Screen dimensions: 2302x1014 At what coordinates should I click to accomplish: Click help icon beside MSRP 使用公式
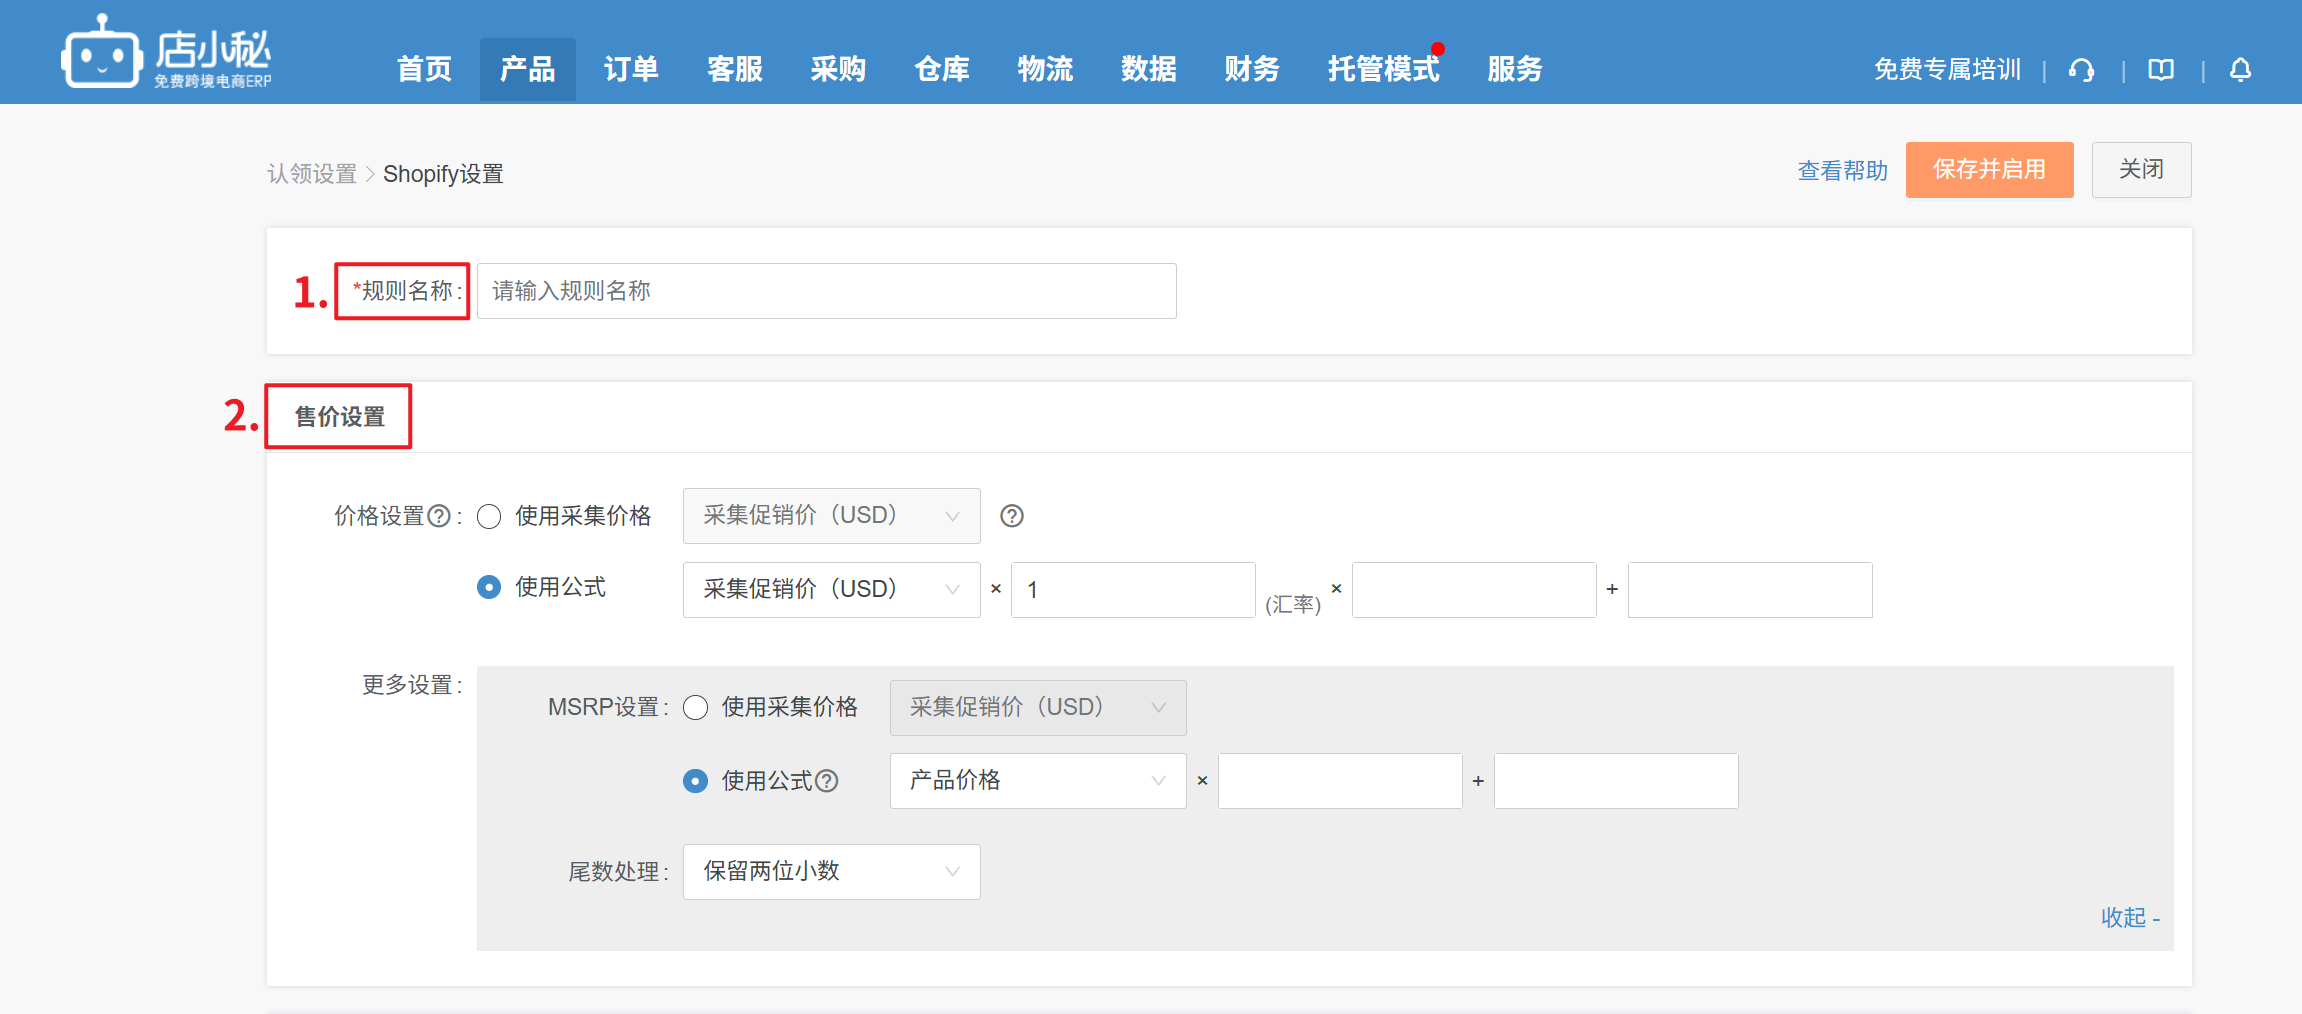827,781
